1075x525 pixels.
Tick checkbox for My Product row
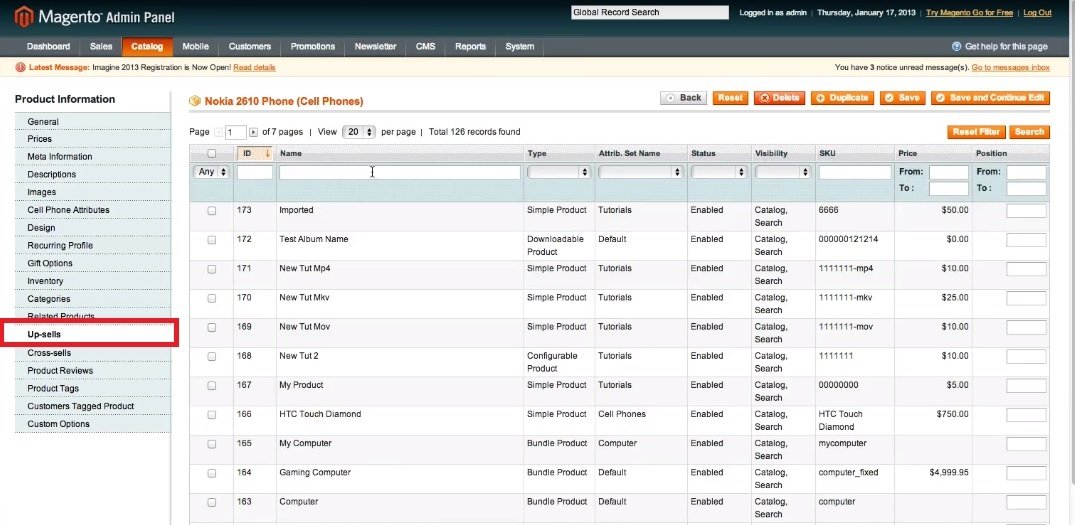[x=211, y=385]
